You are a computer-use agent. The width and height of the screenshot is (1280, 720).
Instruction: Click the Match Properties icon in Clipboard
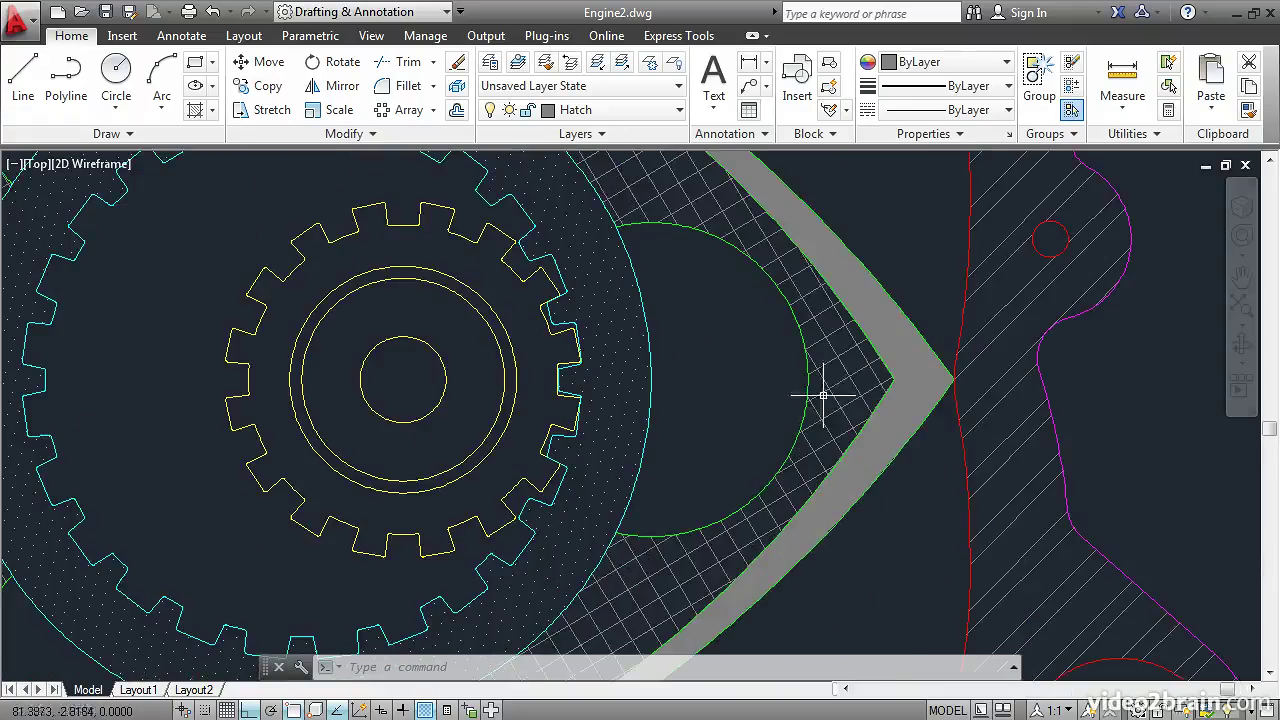coord(1249,110)
